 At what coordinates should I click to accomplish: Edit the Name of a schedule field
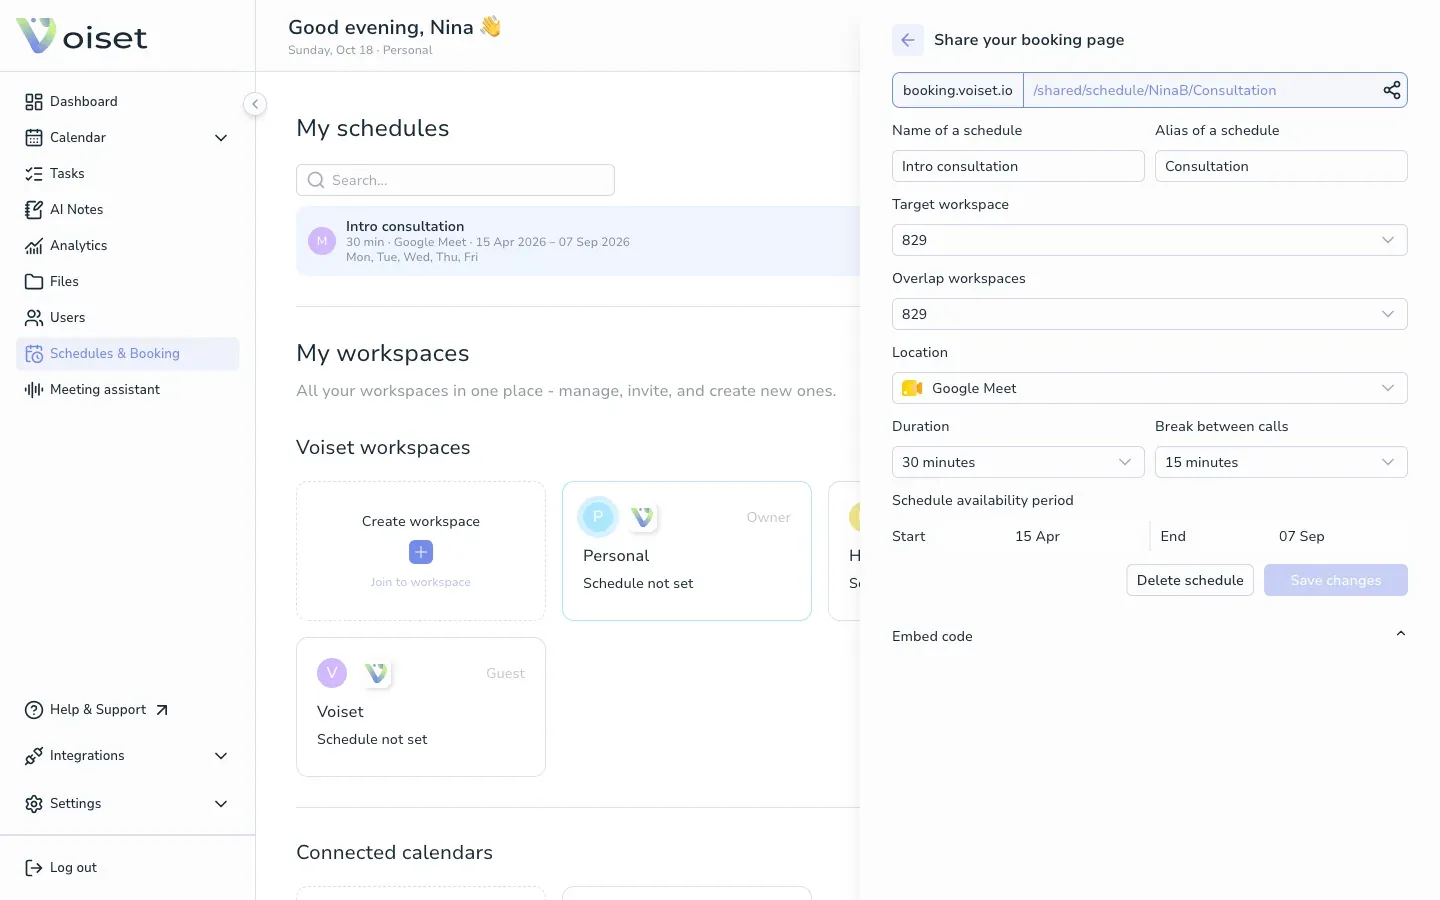1018,166
